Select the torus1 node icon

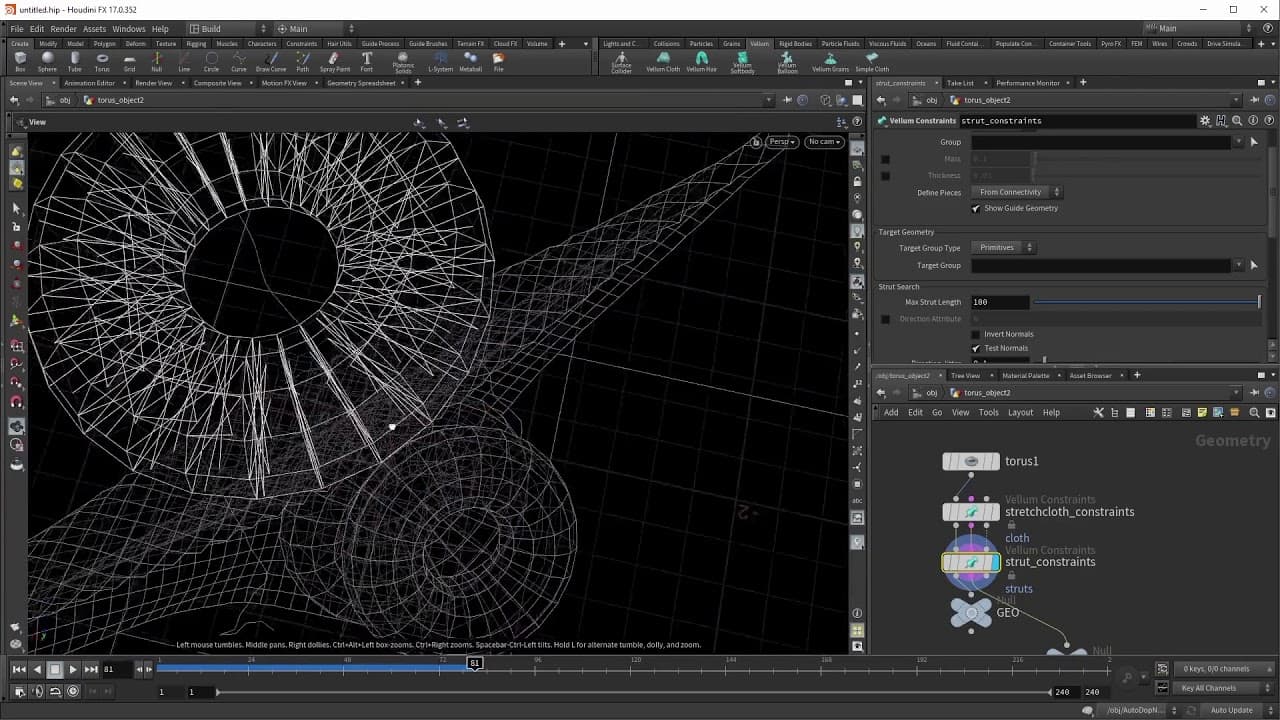coord(971,461)
